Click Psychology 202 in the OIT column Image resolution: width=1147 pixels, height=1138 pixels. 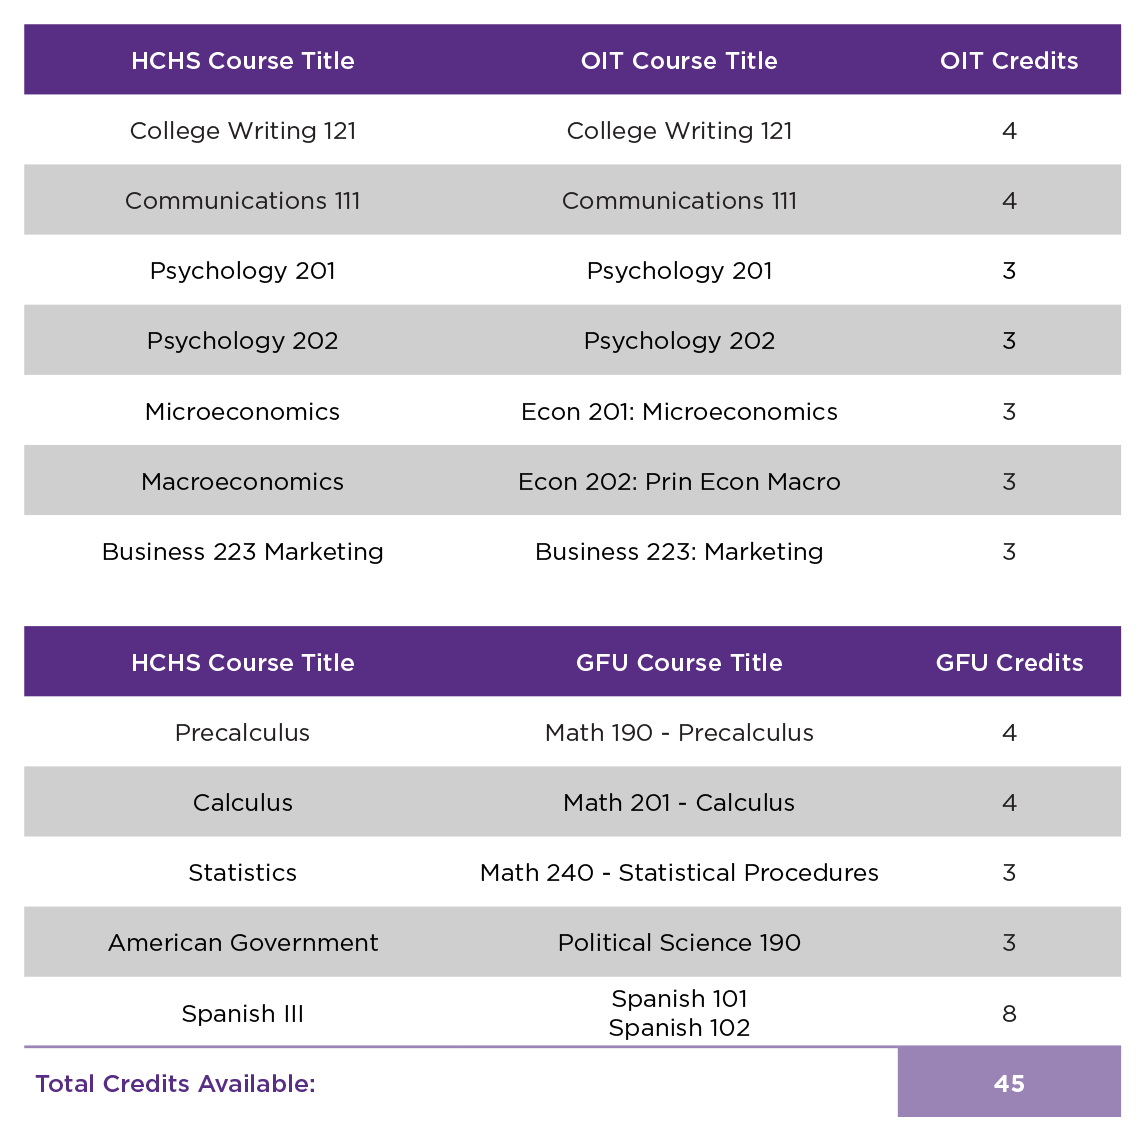point(679,341)
